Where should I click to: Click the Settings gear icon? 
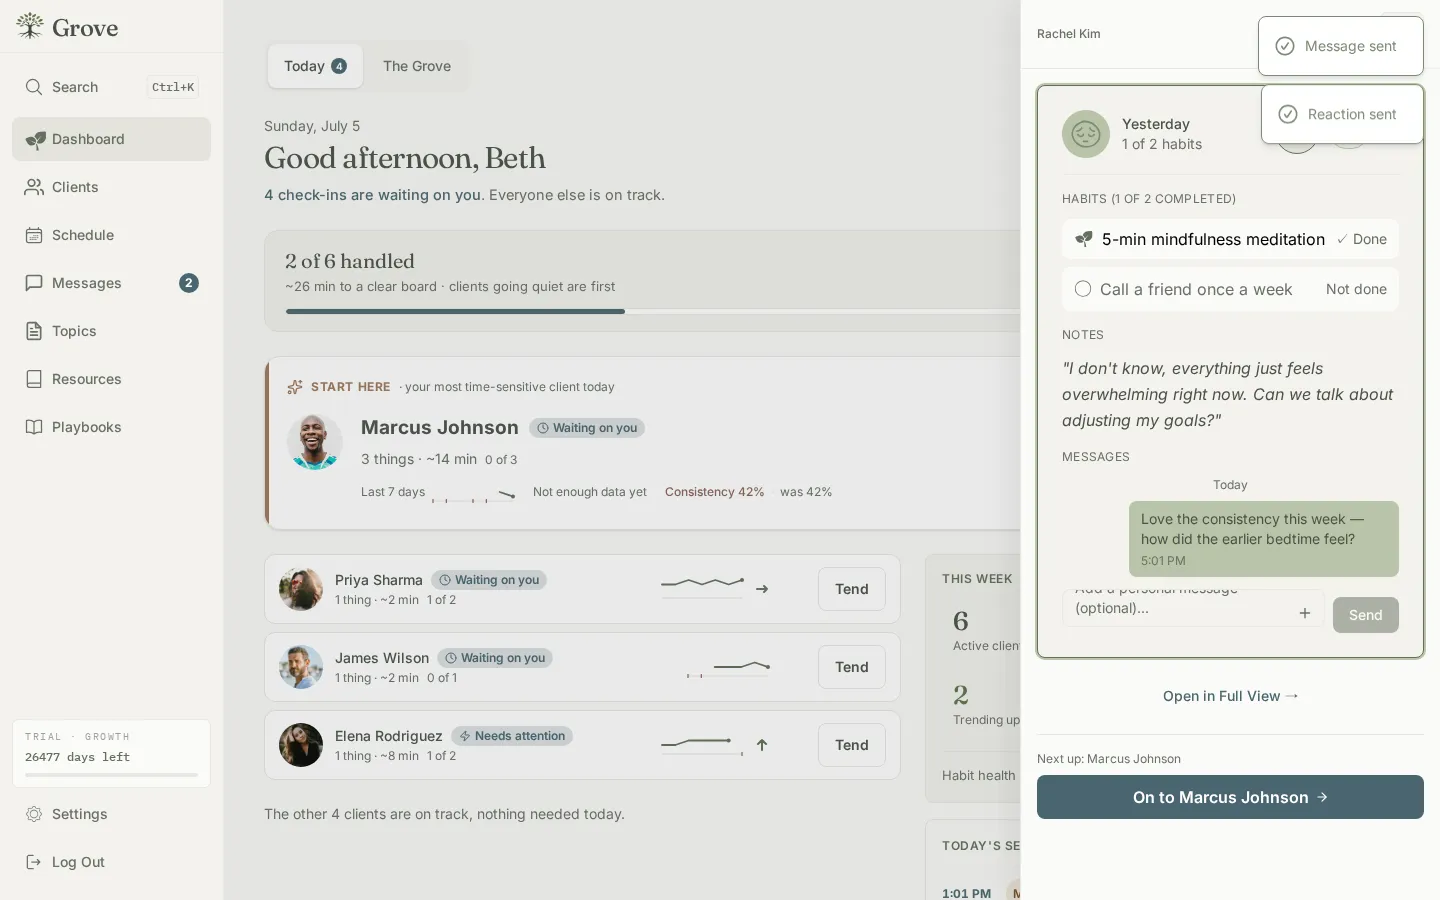coord(34,814)
